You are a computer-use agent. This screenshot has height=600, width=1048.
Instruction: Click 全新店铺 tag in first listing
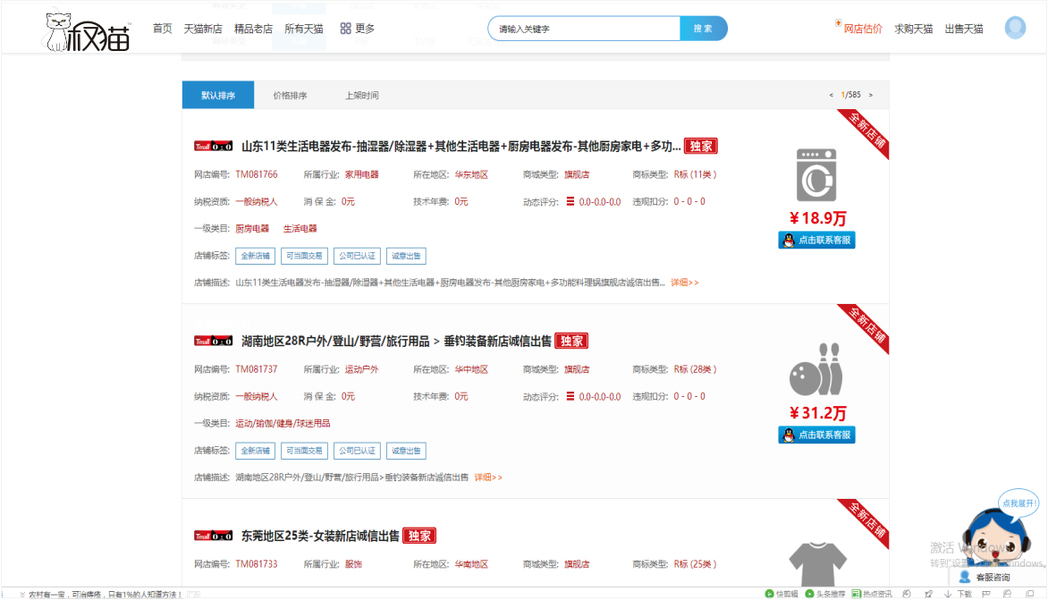point(255,256)
